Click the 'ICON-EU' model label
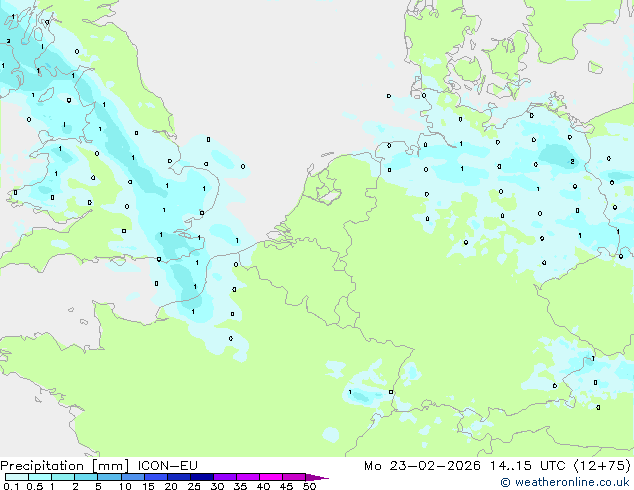The height and width of the screenshot is (490, 634). (x=167, y=466)
